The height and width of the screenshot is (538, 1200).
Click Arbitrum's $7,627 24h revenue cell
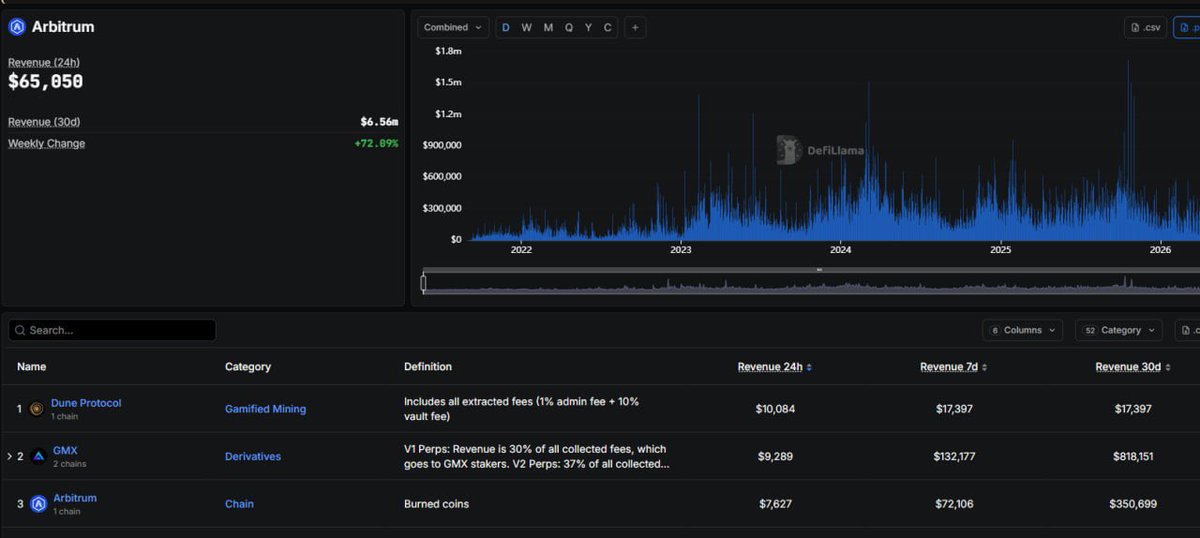tap(775, 504)
